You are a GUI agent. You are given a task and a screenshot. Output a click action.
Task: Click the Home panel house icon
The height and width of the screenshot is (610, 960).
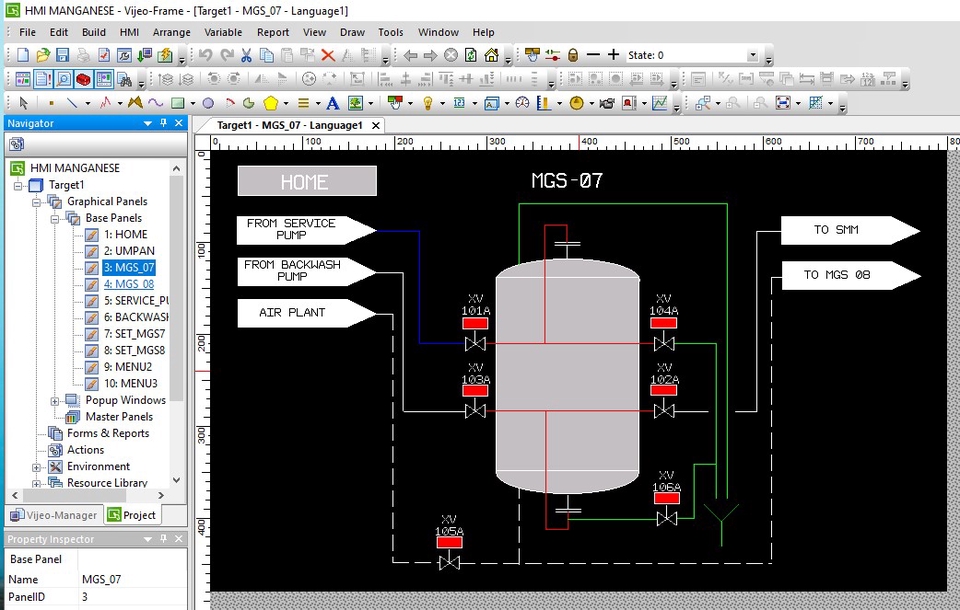coord(491,55)
